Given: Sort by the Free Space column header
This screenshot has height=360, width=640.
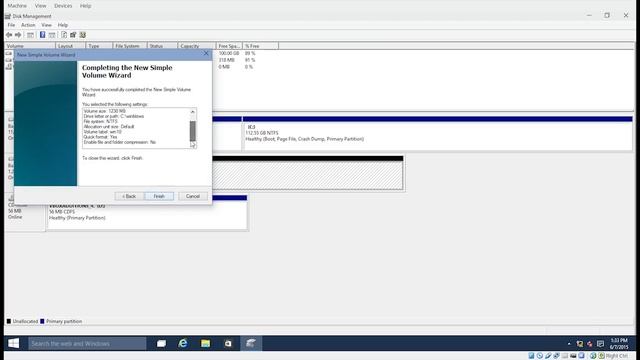Looking at the screenshot, I should [229, 46].
